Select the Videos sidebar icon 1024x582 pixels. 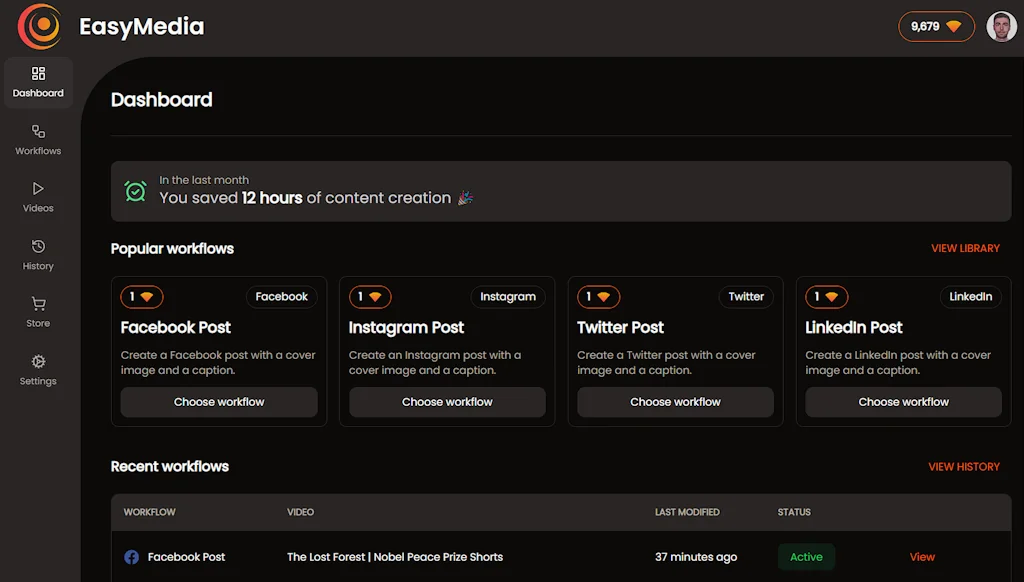(x=37, y=196)
